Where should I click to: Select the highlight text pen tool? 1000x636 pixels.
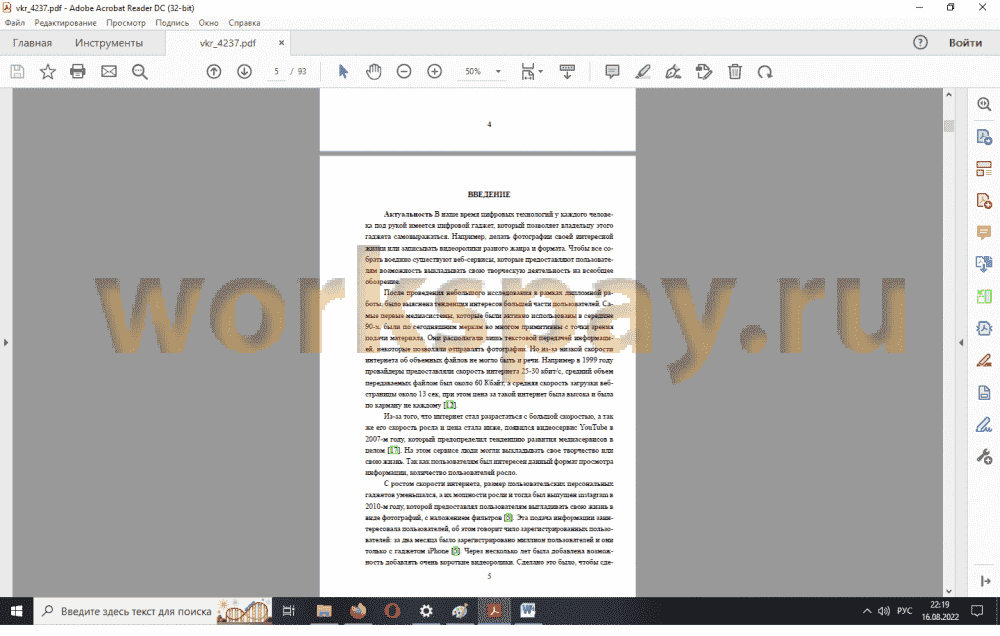click(643, 71)
